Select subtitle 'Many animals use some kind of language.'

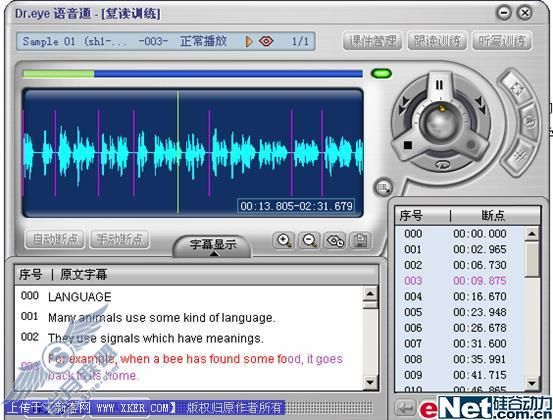click(189, 317)
